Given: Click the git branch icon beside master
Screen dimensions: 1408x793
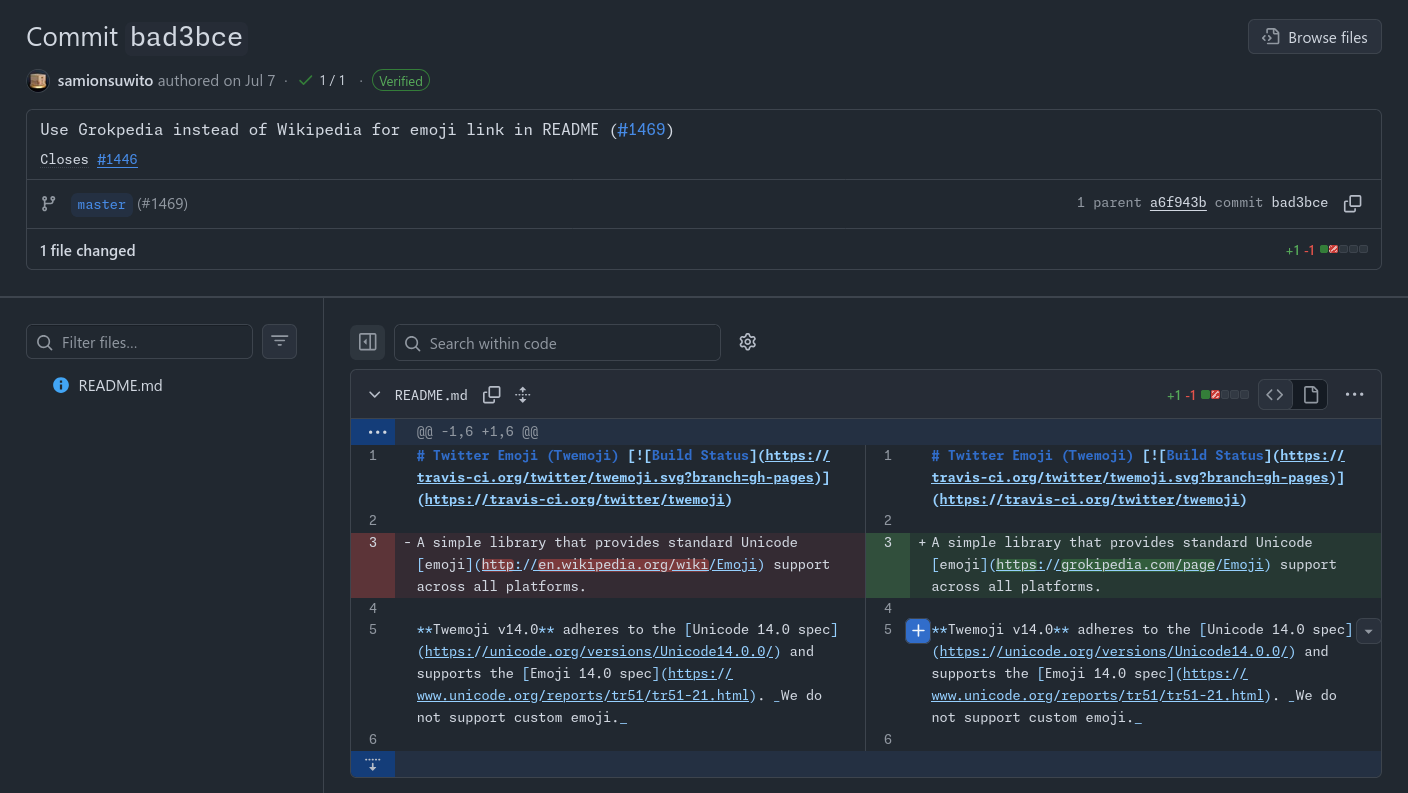Looking at the screenshot, I should [48, 204].
